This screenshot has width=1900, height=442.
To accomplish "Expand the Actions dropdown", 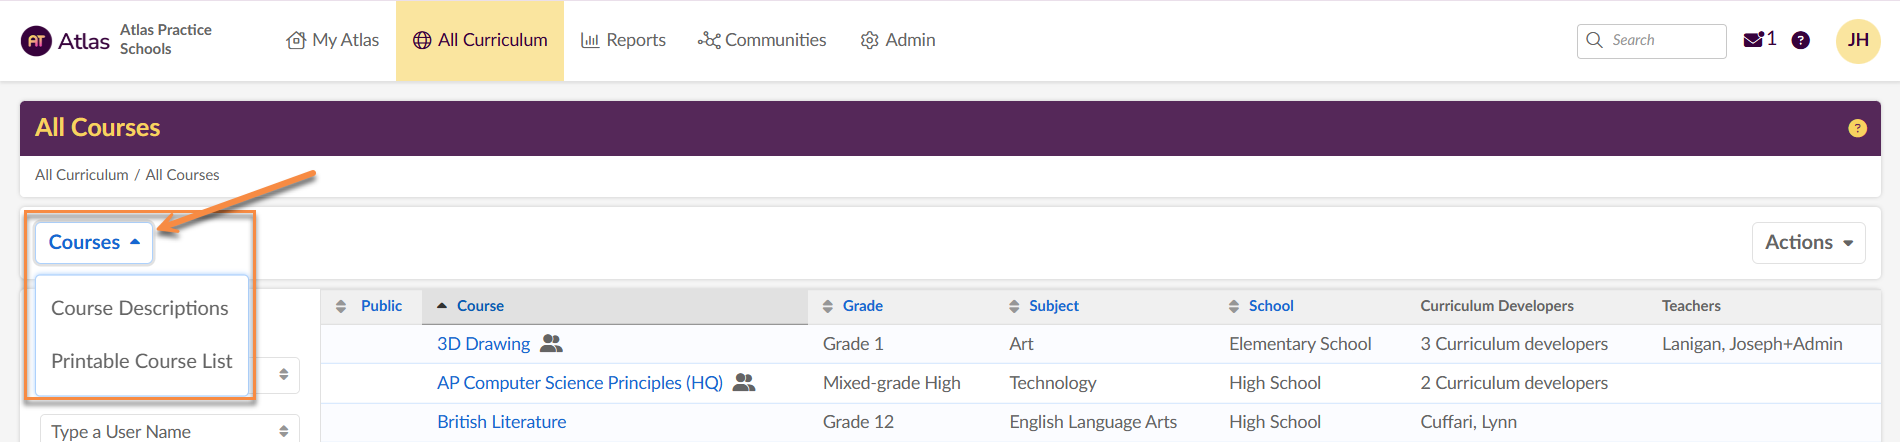I will [1808, 243].
